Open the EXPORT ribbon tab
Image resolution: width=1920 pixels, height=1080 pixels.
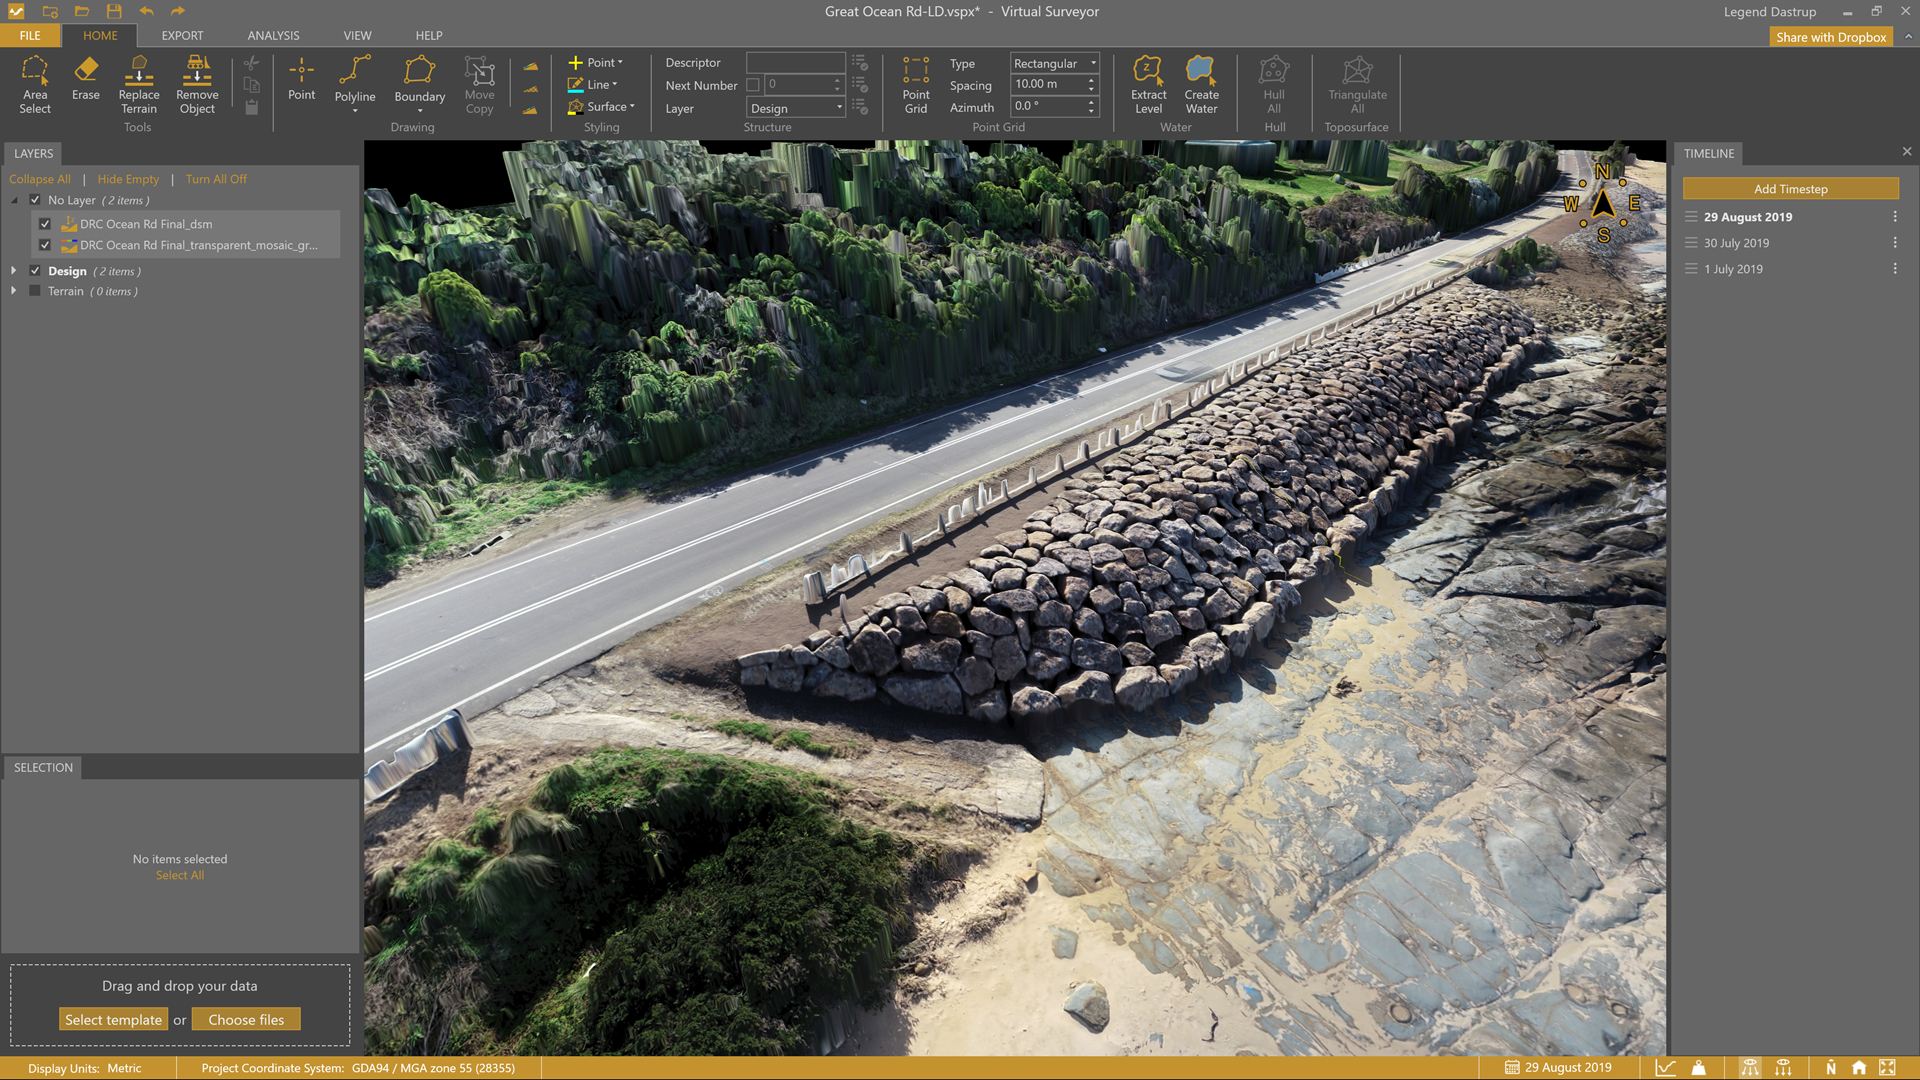point(182,35)
